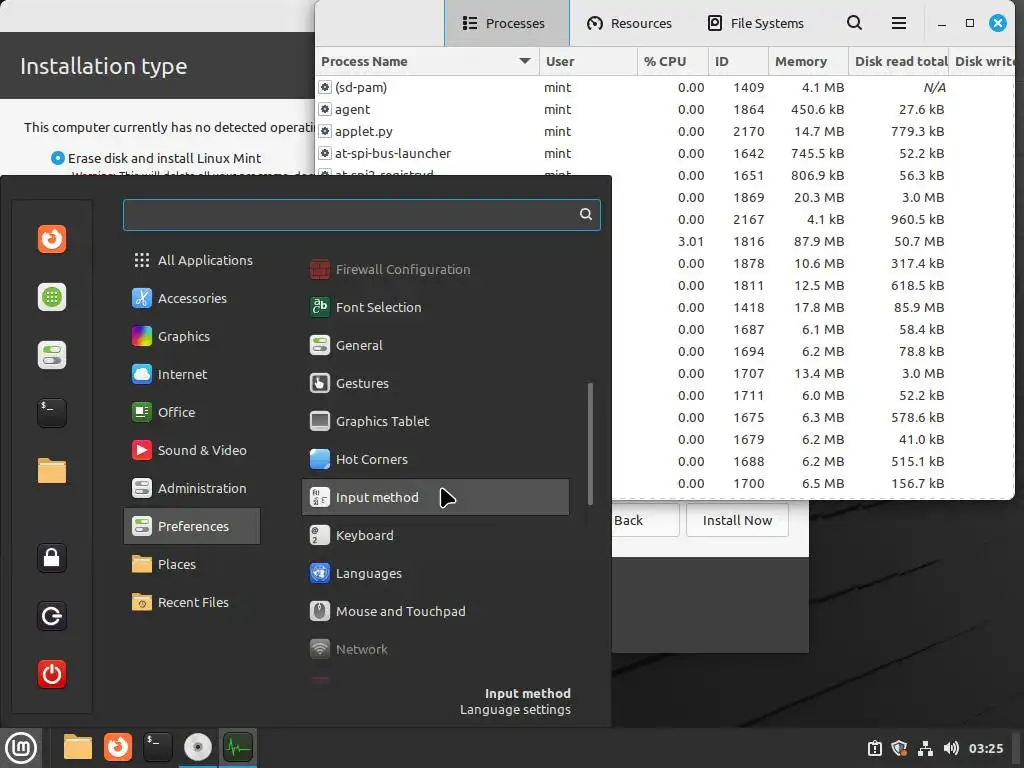
Task: Switch to the Resources tab
Action: click(629, 24)
